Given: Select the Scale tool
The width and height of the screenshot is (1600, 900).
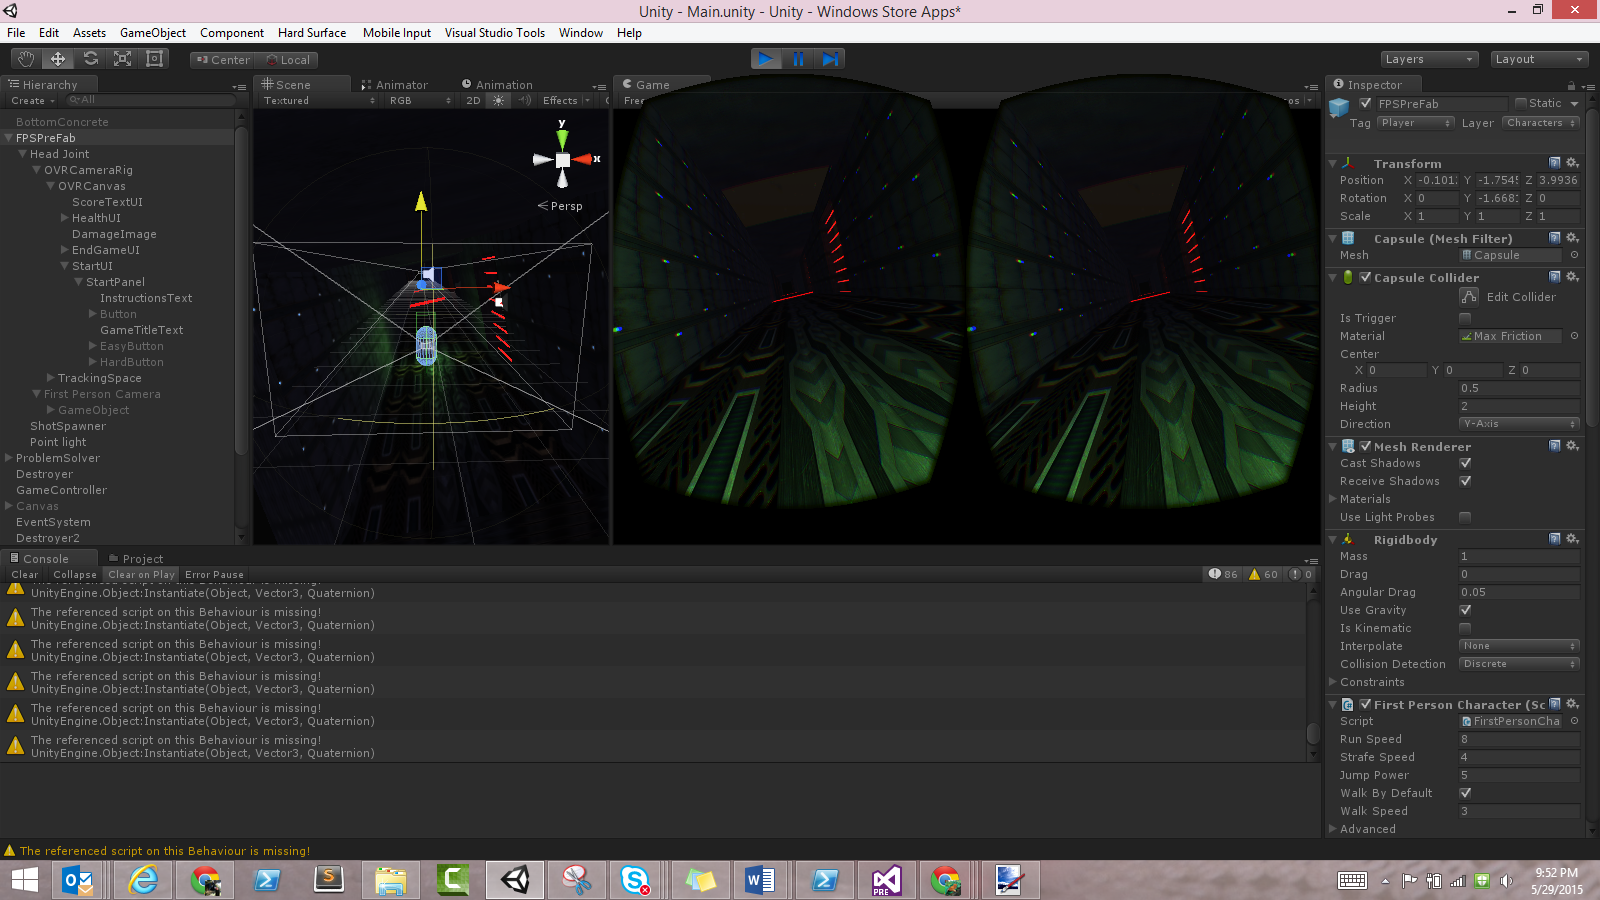Looking at the screenshot, I should [123, 59].
